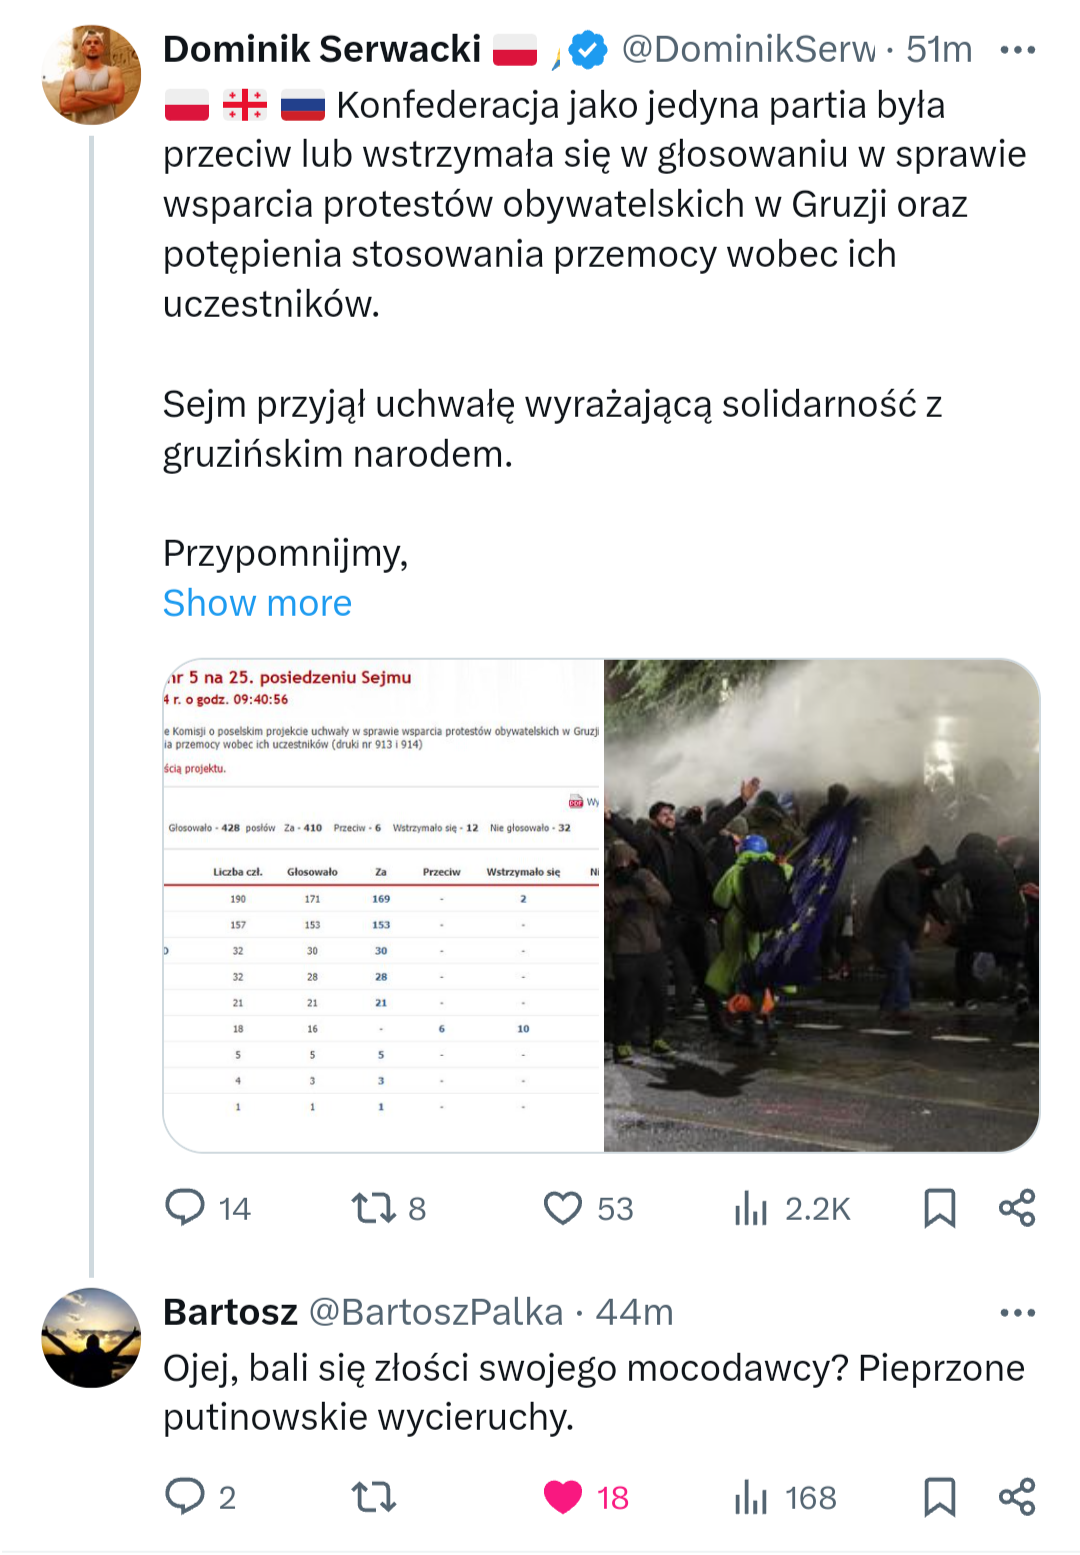
Task: Like Dominik Serwacki's post
Action: coord(563,1207)
